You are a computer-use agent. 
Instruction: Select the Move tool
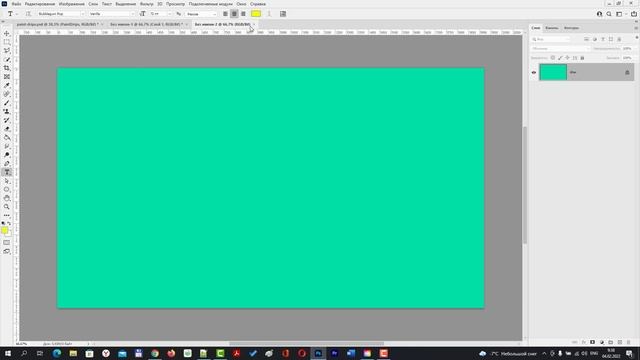tap(7, 33)
